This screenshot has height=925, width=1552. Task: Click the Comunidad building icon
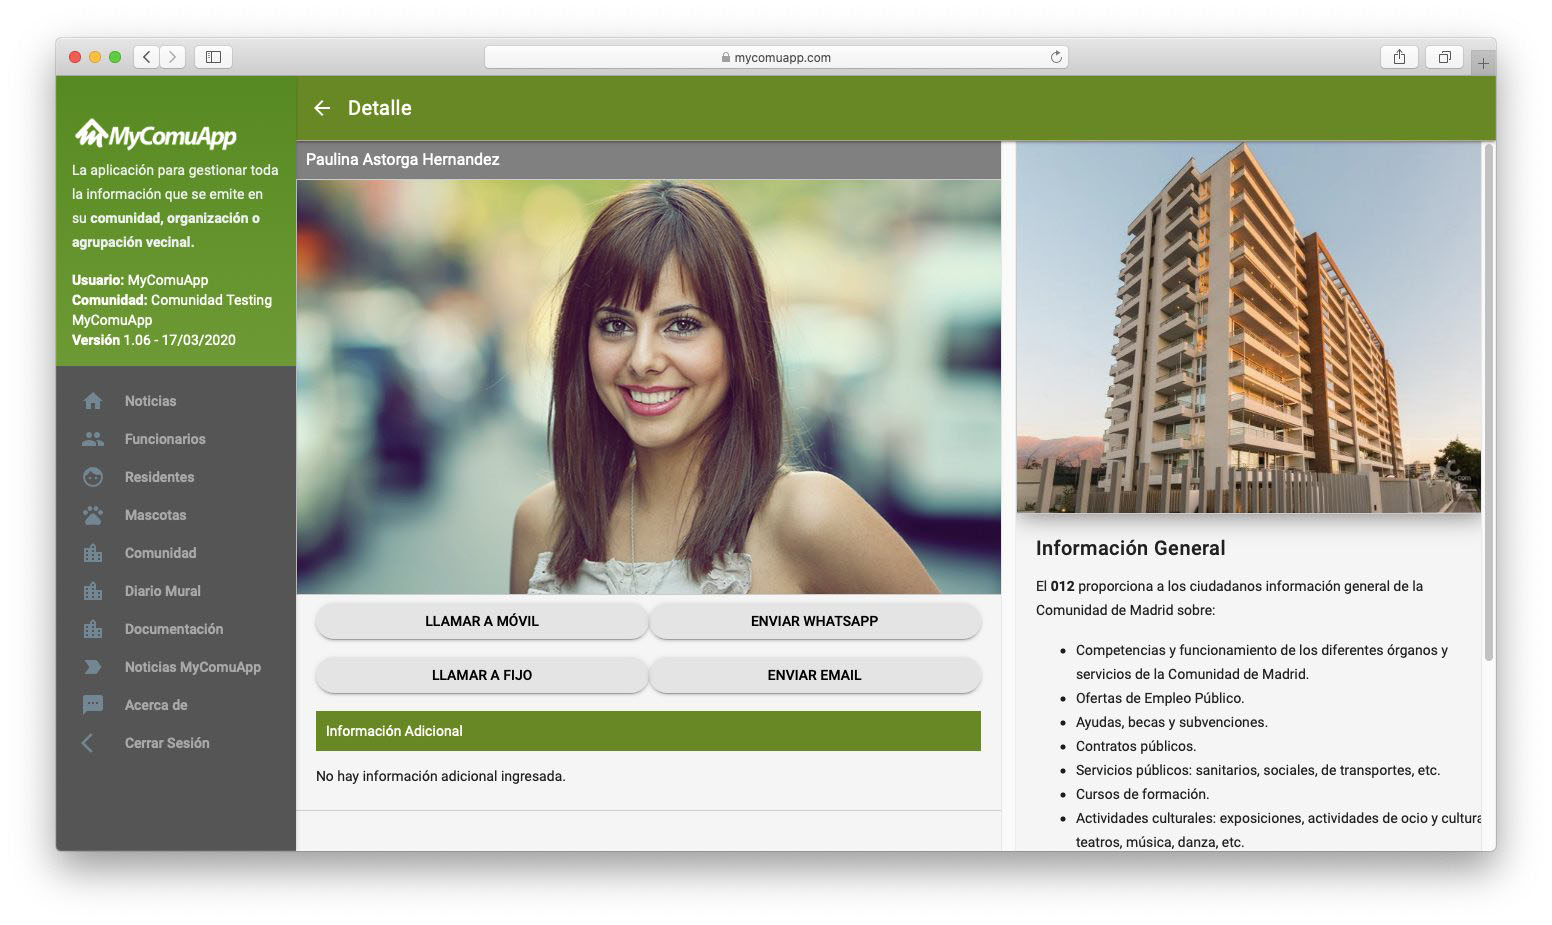93,553
